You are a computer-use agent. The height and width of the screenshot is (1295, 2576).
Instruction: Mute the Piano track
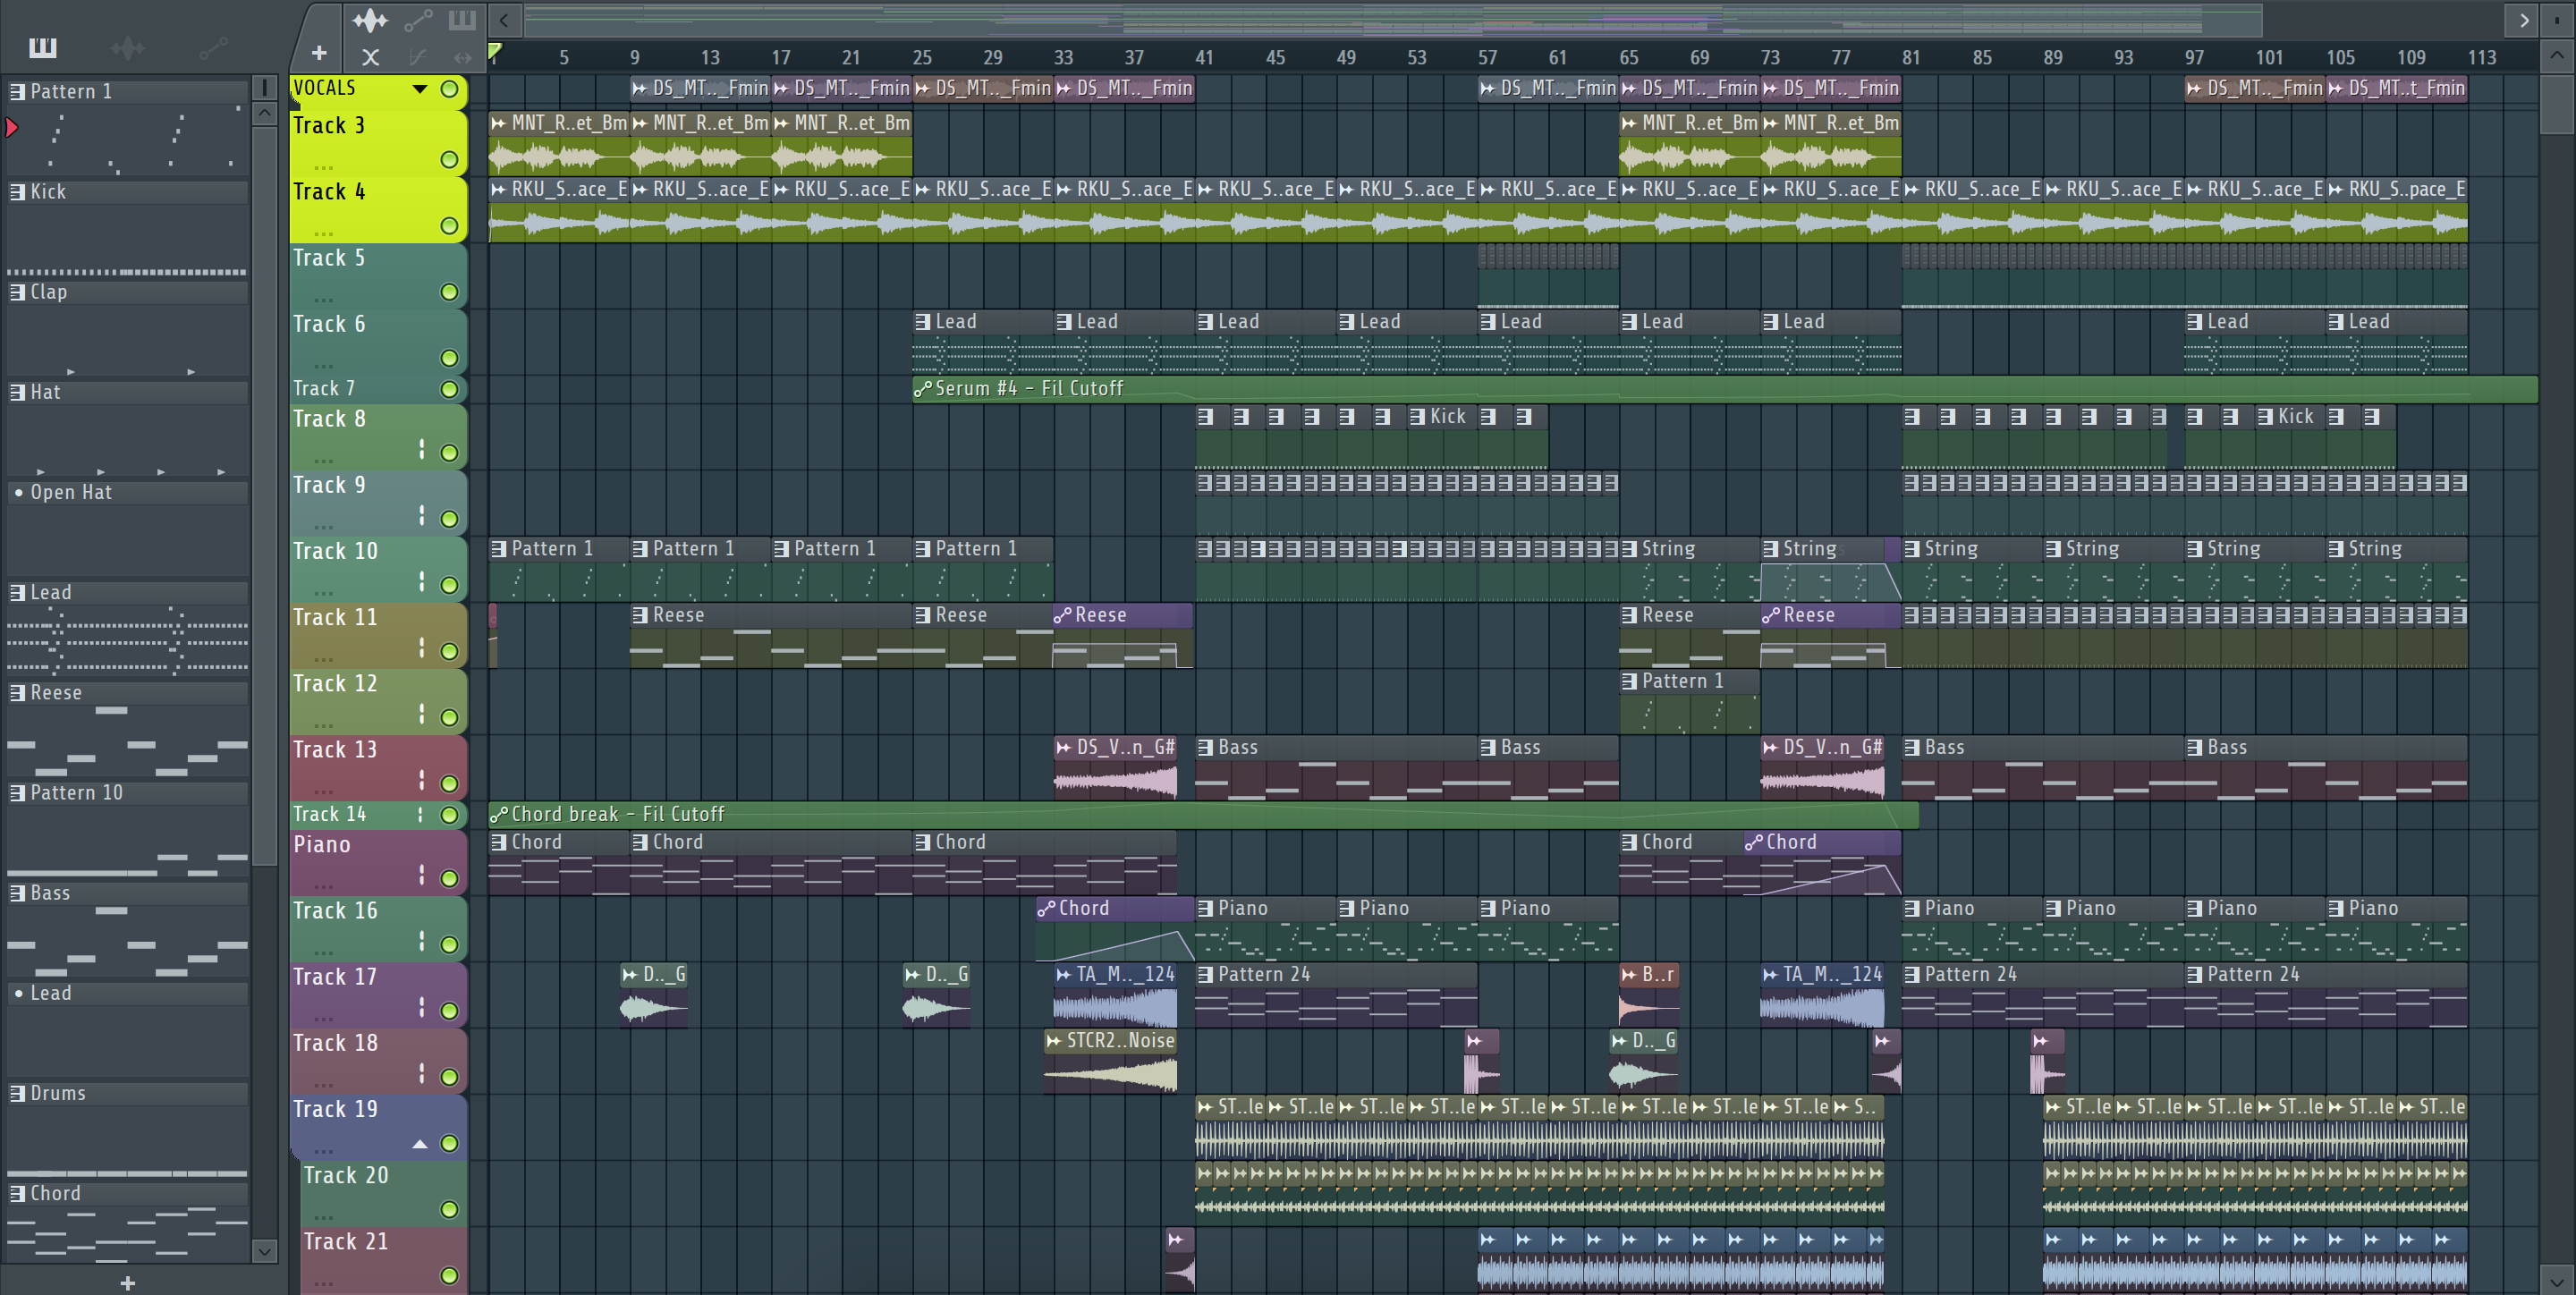[450, 878]
